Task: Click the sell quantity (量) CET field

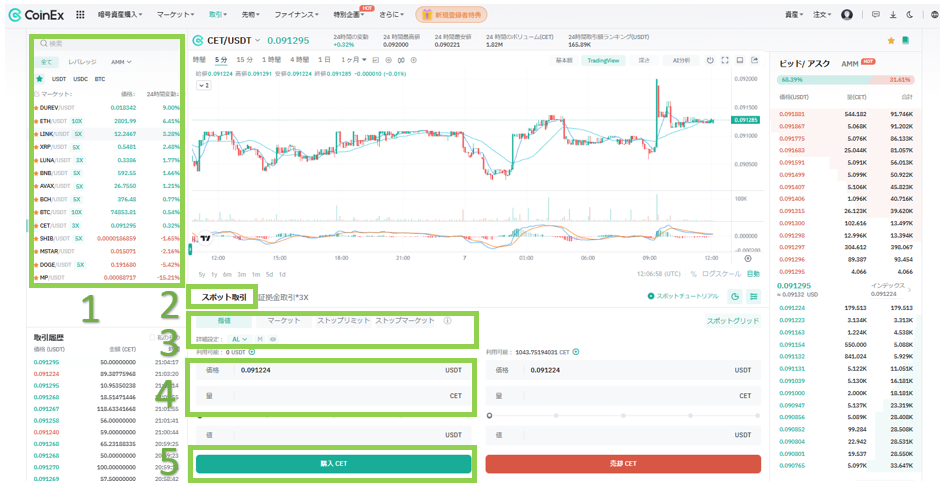Action: (623, 396)
